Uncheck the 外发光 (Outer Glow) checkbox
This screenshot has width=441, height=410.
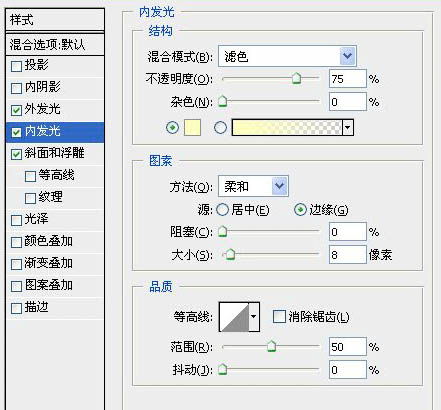pyautogui.click(x=16, y=110)
